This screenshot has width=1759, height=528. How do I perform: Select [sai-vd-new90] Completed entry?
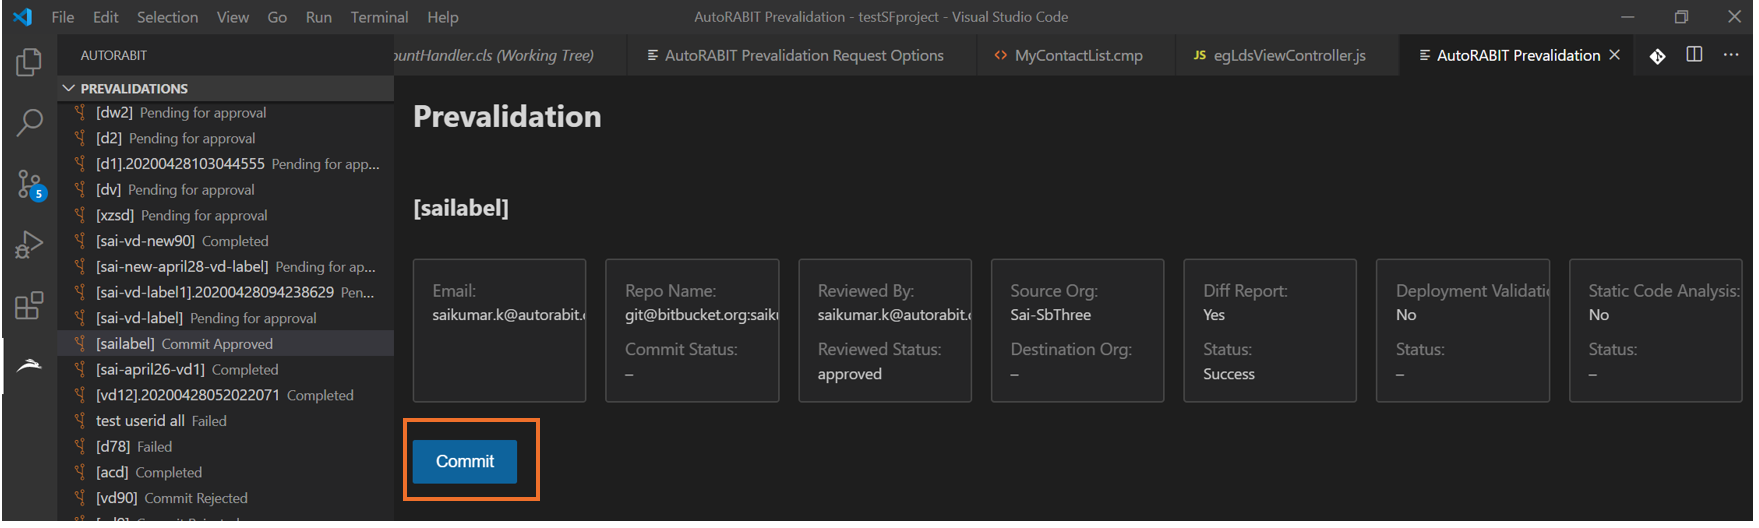(x=226, y=240)
